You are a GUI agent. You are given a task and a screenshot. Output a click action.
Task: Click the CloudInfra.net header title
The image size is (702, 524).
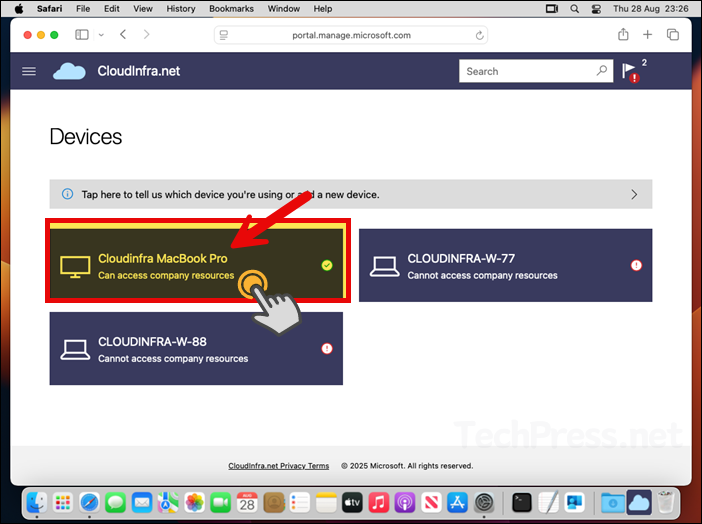click(139, 71)
